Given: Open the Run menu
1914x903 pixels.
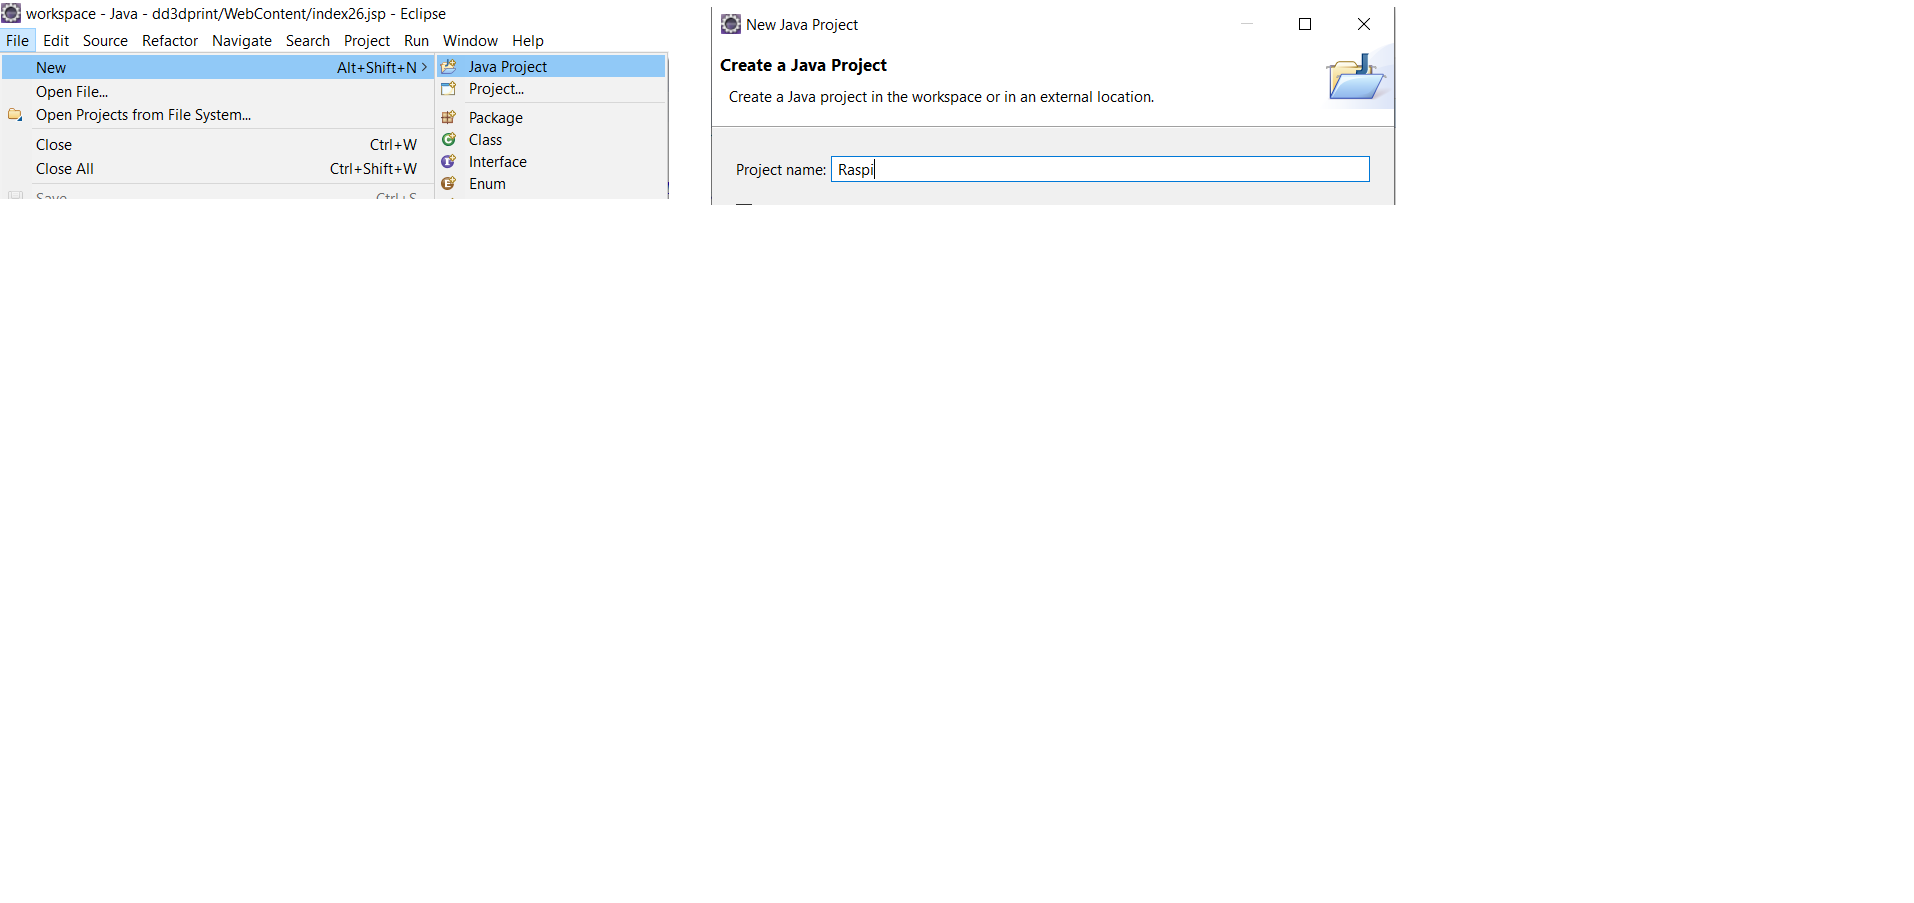Looking at the screenshot, I should [416, 41].
